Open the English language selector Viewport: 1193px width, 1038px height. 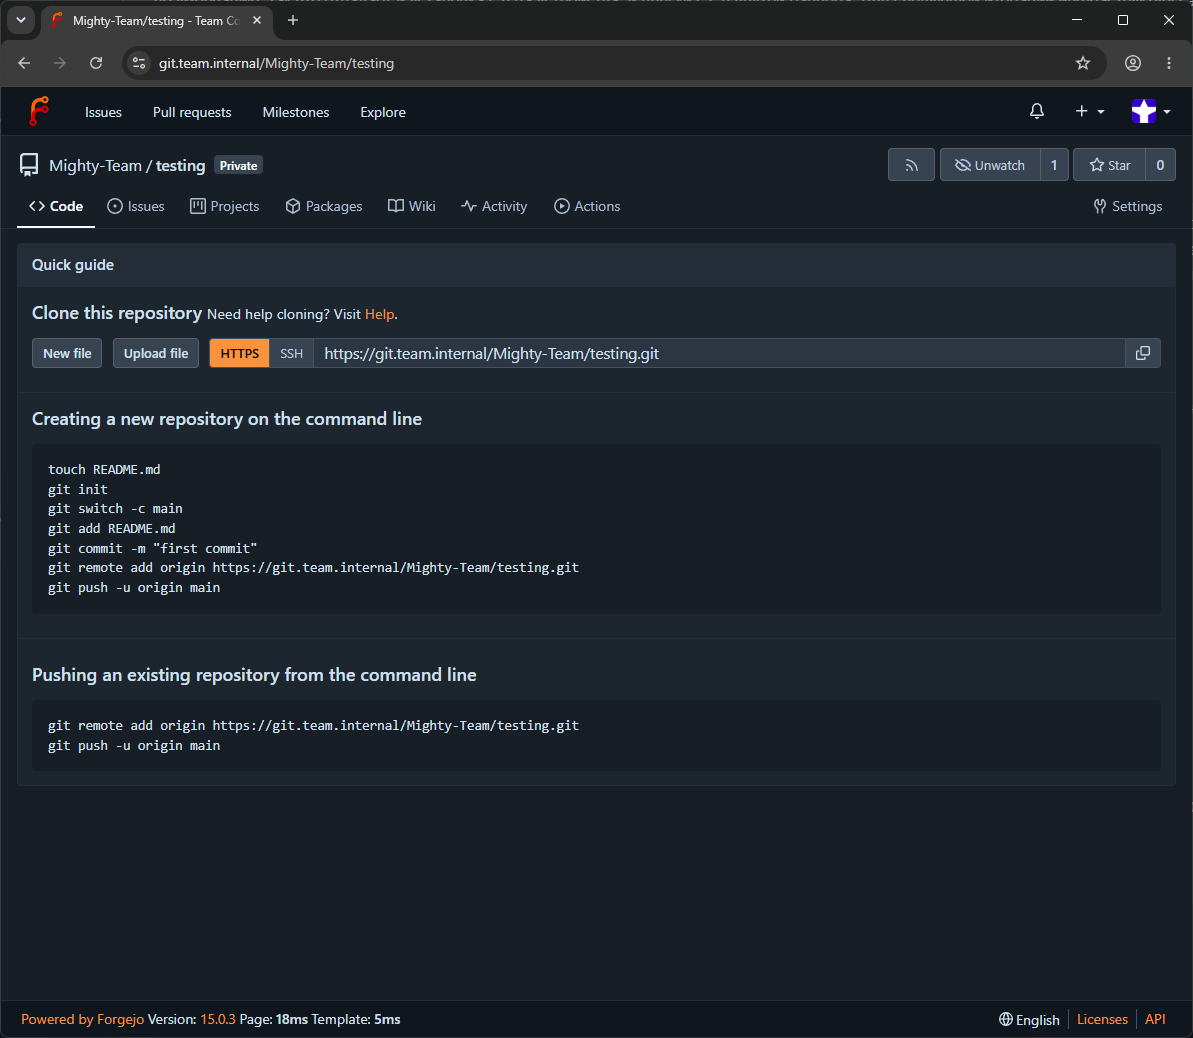(1029, 1019)
